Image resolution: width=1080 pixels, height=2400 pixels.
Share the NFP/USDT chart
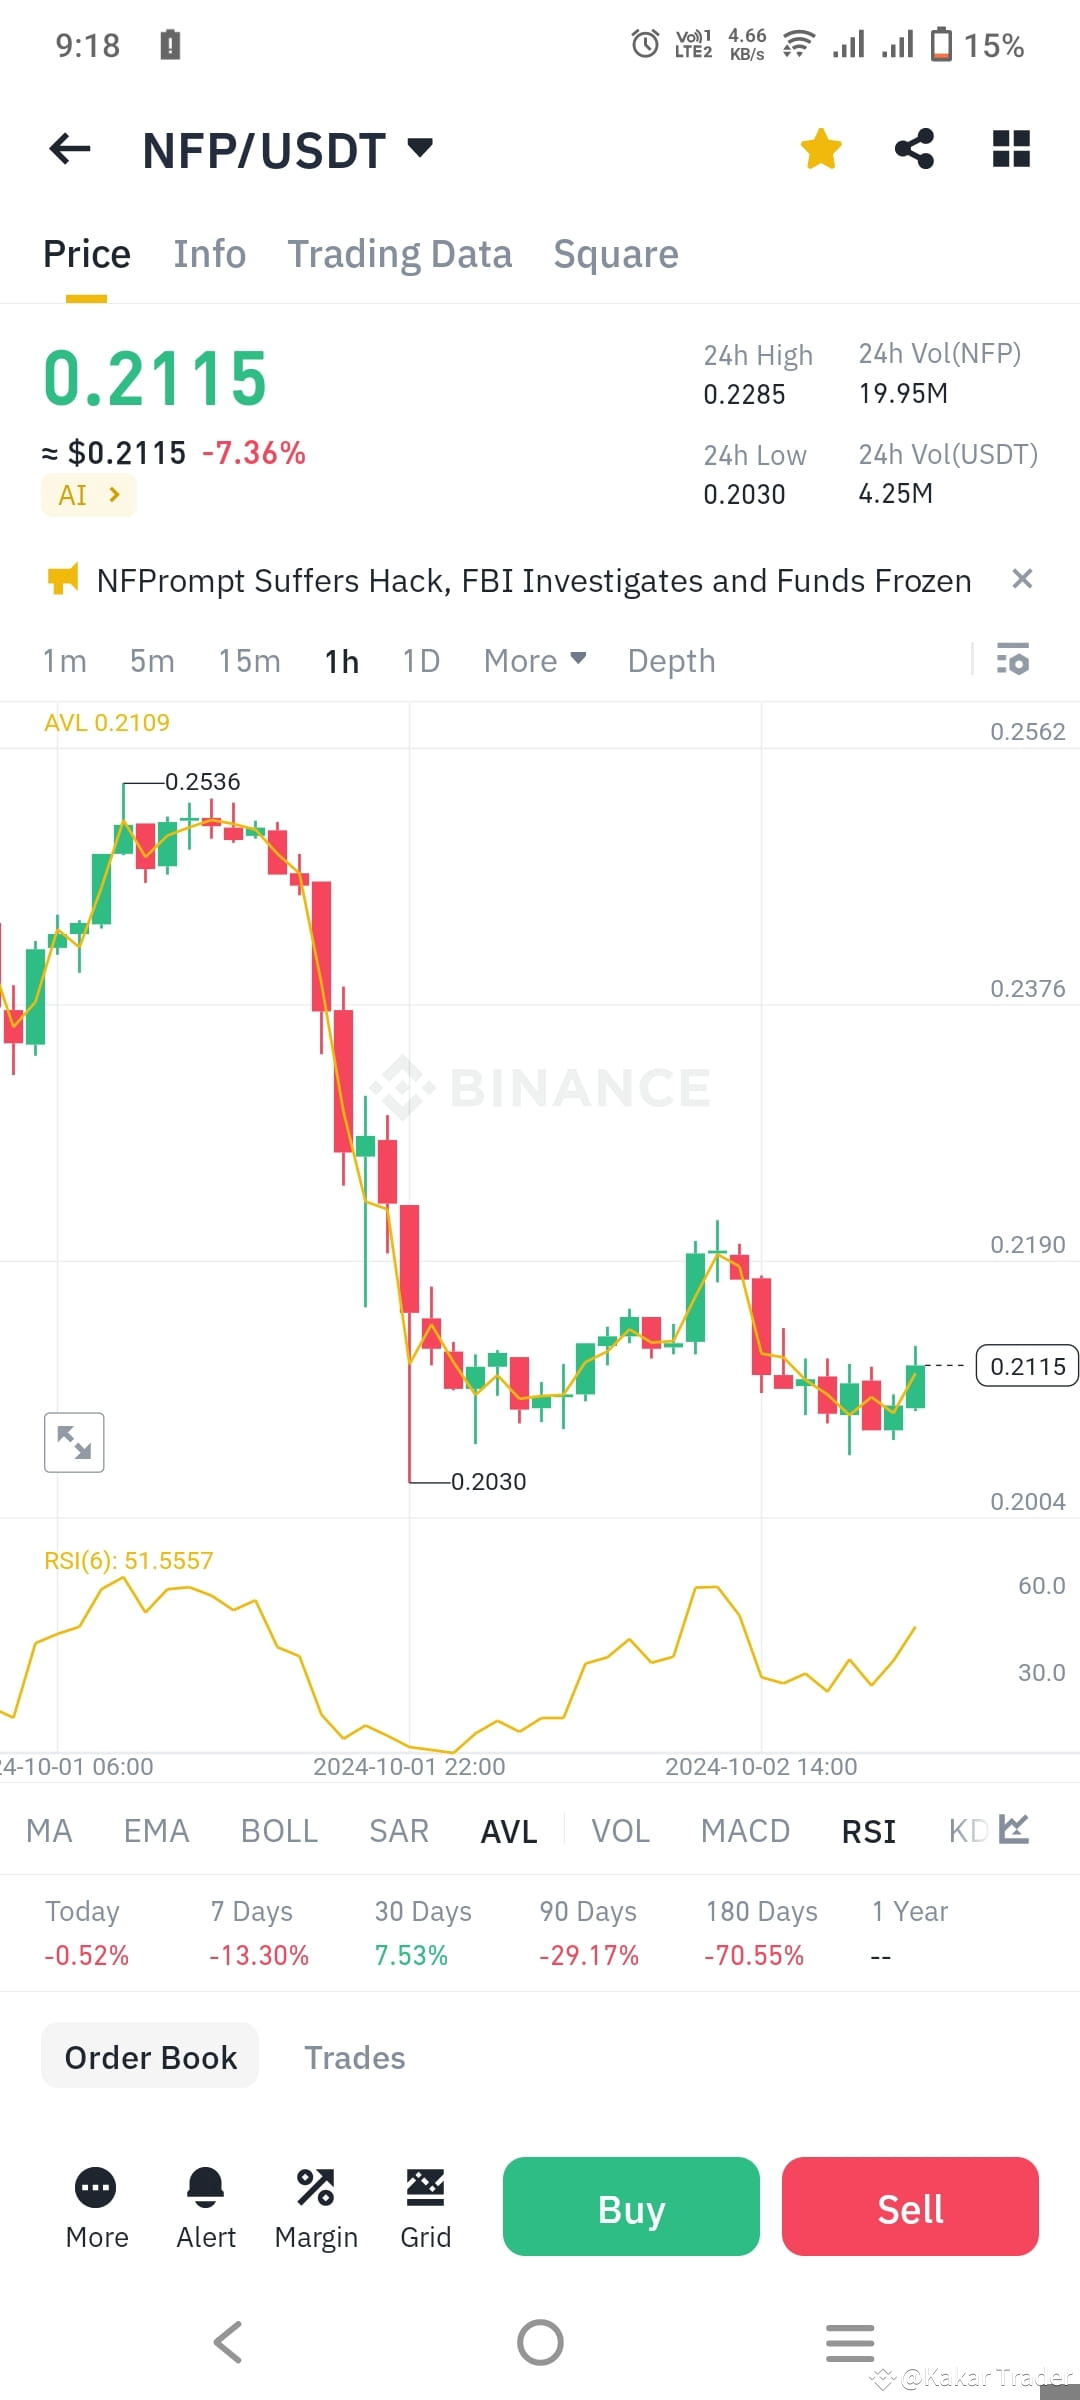915,148
